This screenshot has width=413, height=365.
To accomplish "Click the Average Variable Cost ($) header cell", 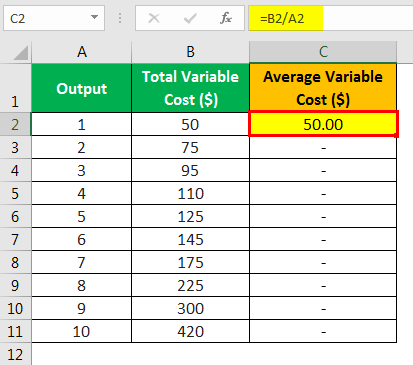I will [323, 88].
